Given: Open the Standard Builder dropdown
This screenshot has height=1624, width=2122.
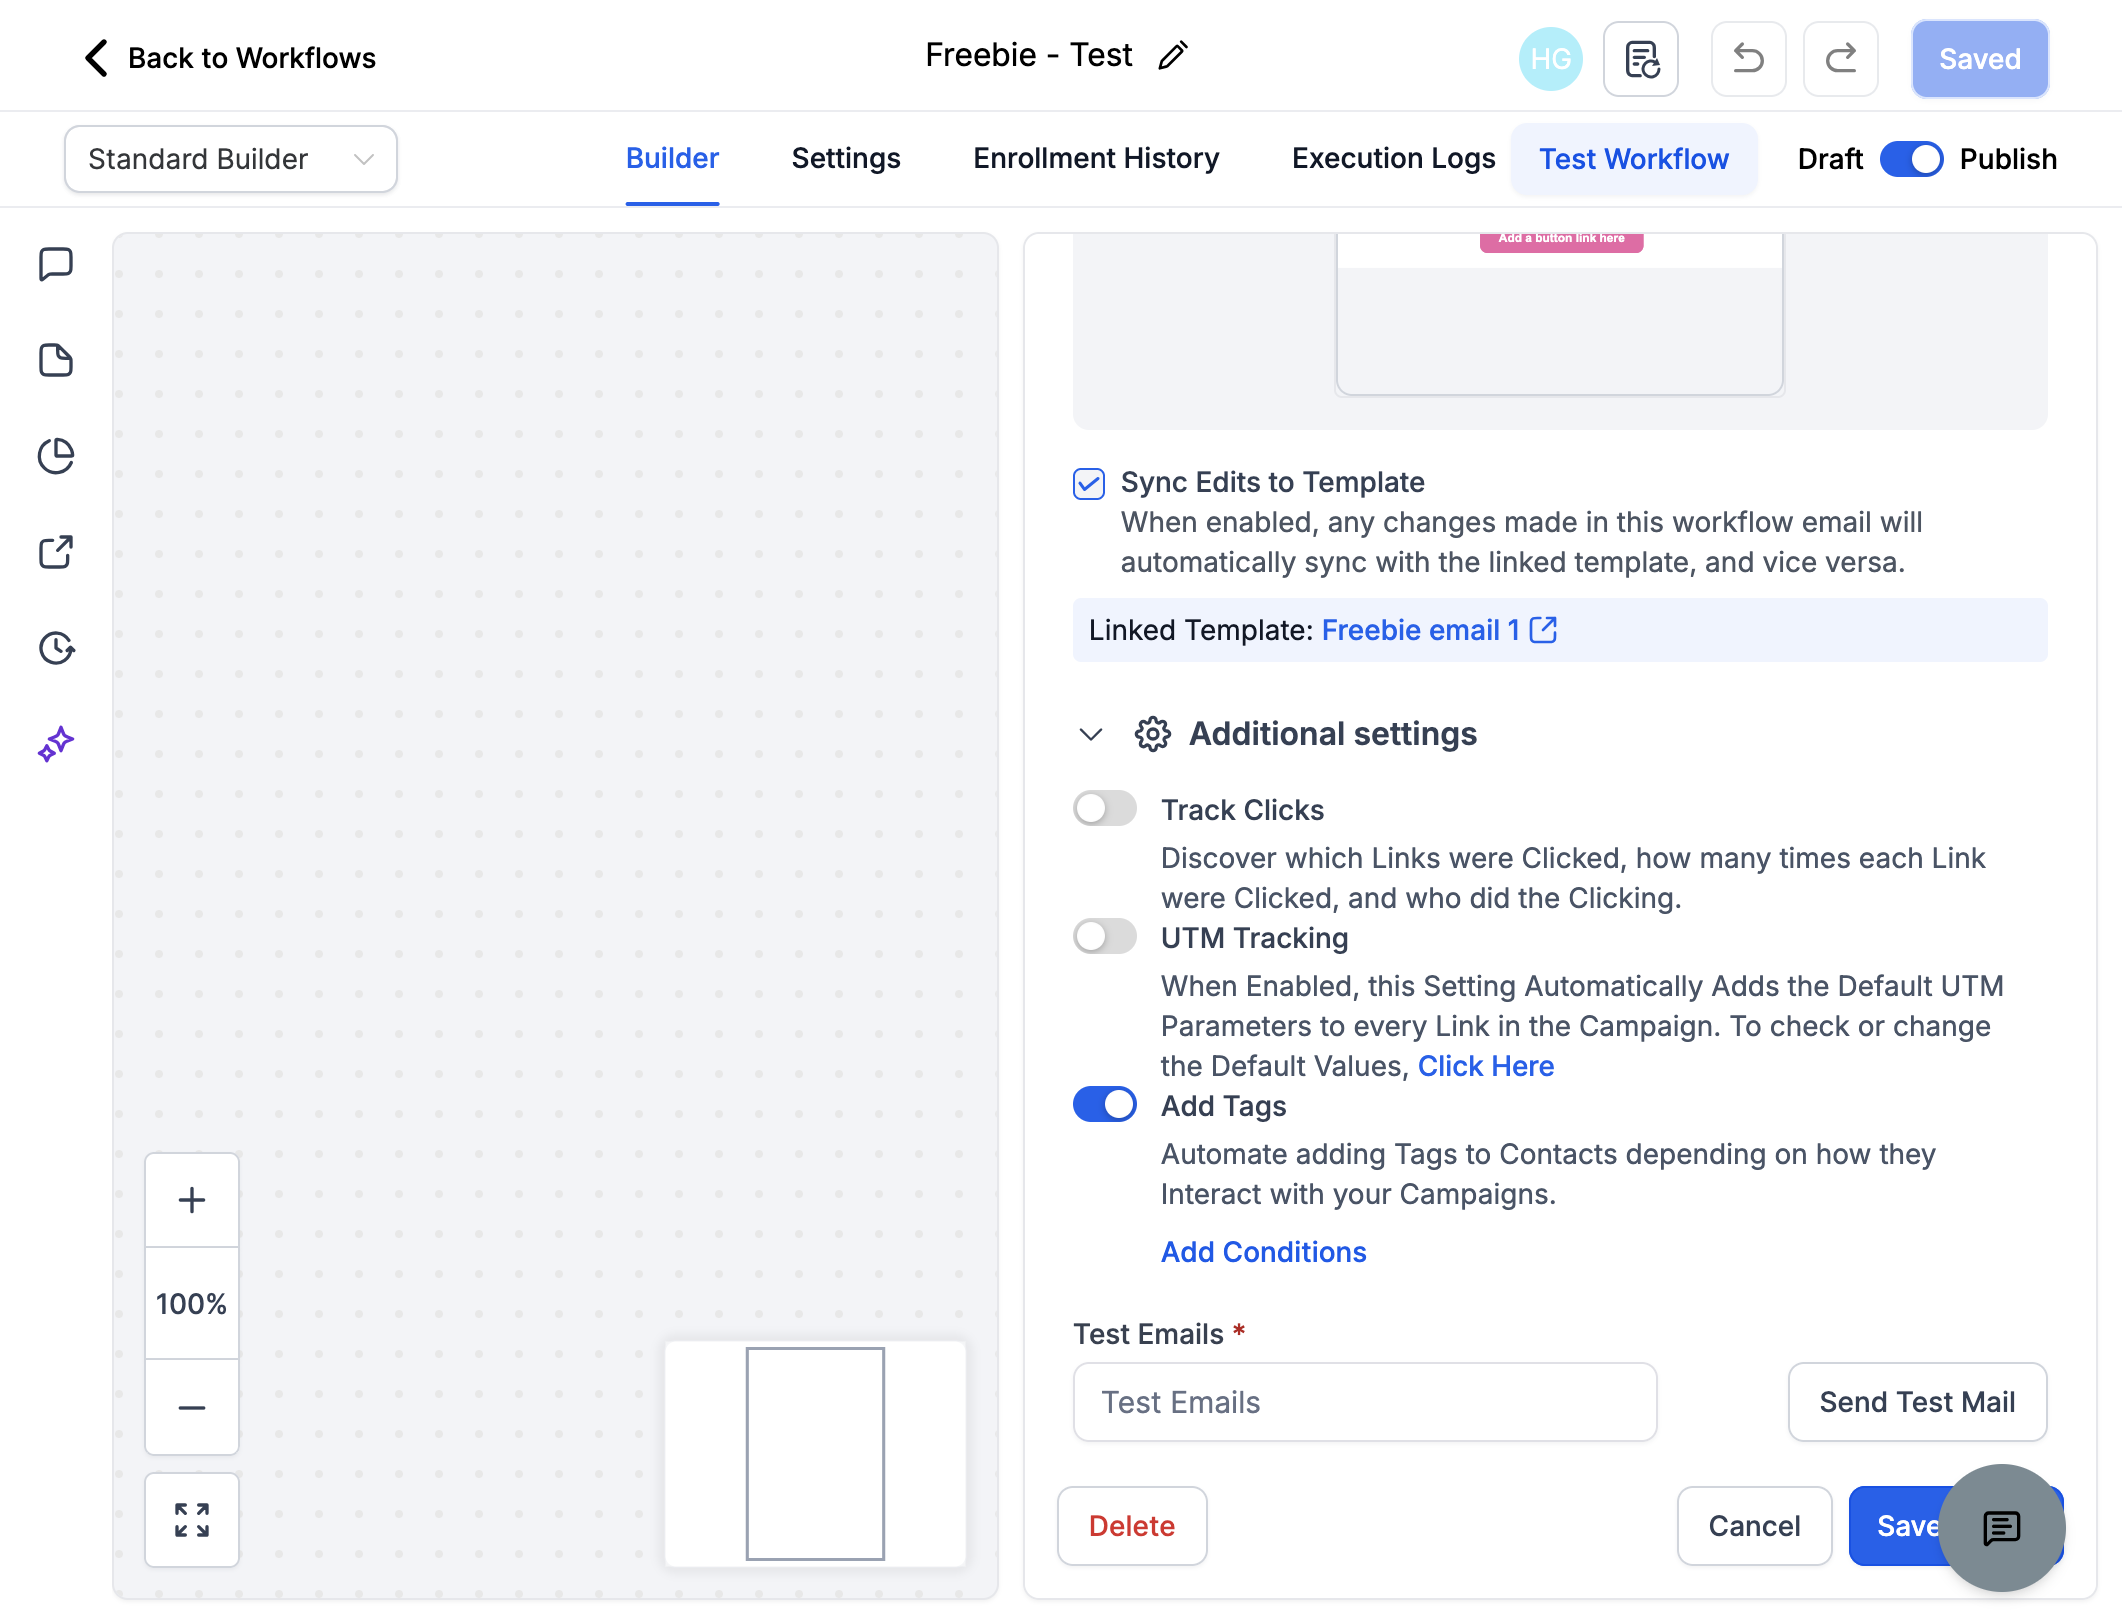Looking at the screenshot, I should point(231,159).
